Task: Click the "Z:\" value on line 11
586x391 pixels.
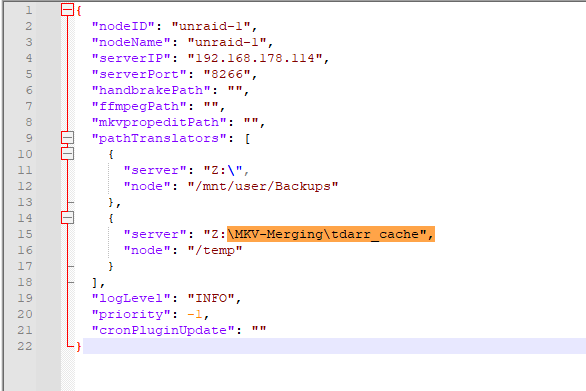Action: 223,170
